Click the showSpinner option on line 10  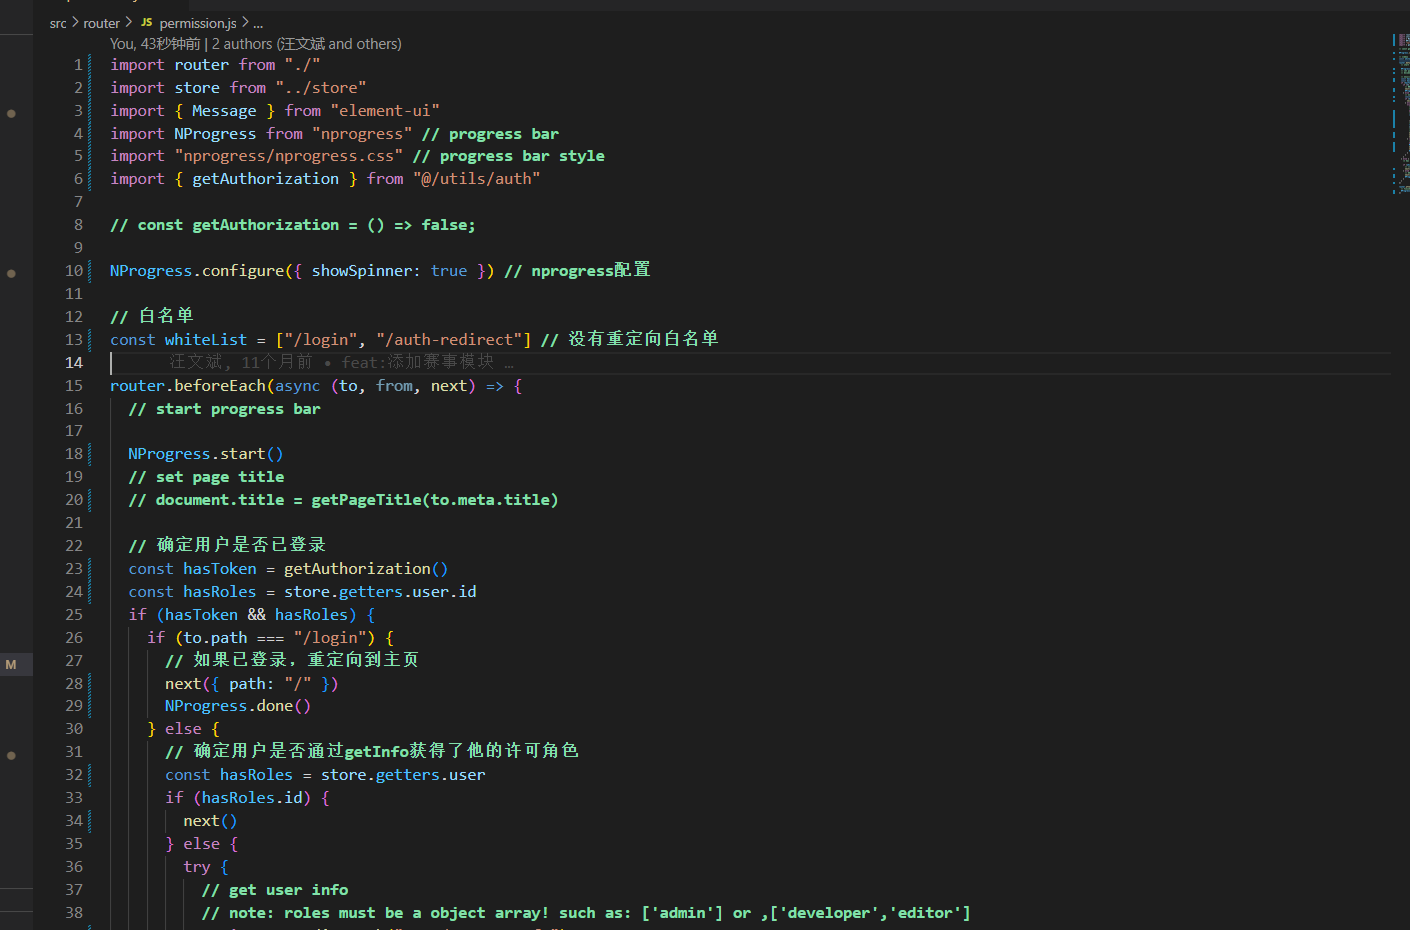pyautogui.click(x=362, y=271)
